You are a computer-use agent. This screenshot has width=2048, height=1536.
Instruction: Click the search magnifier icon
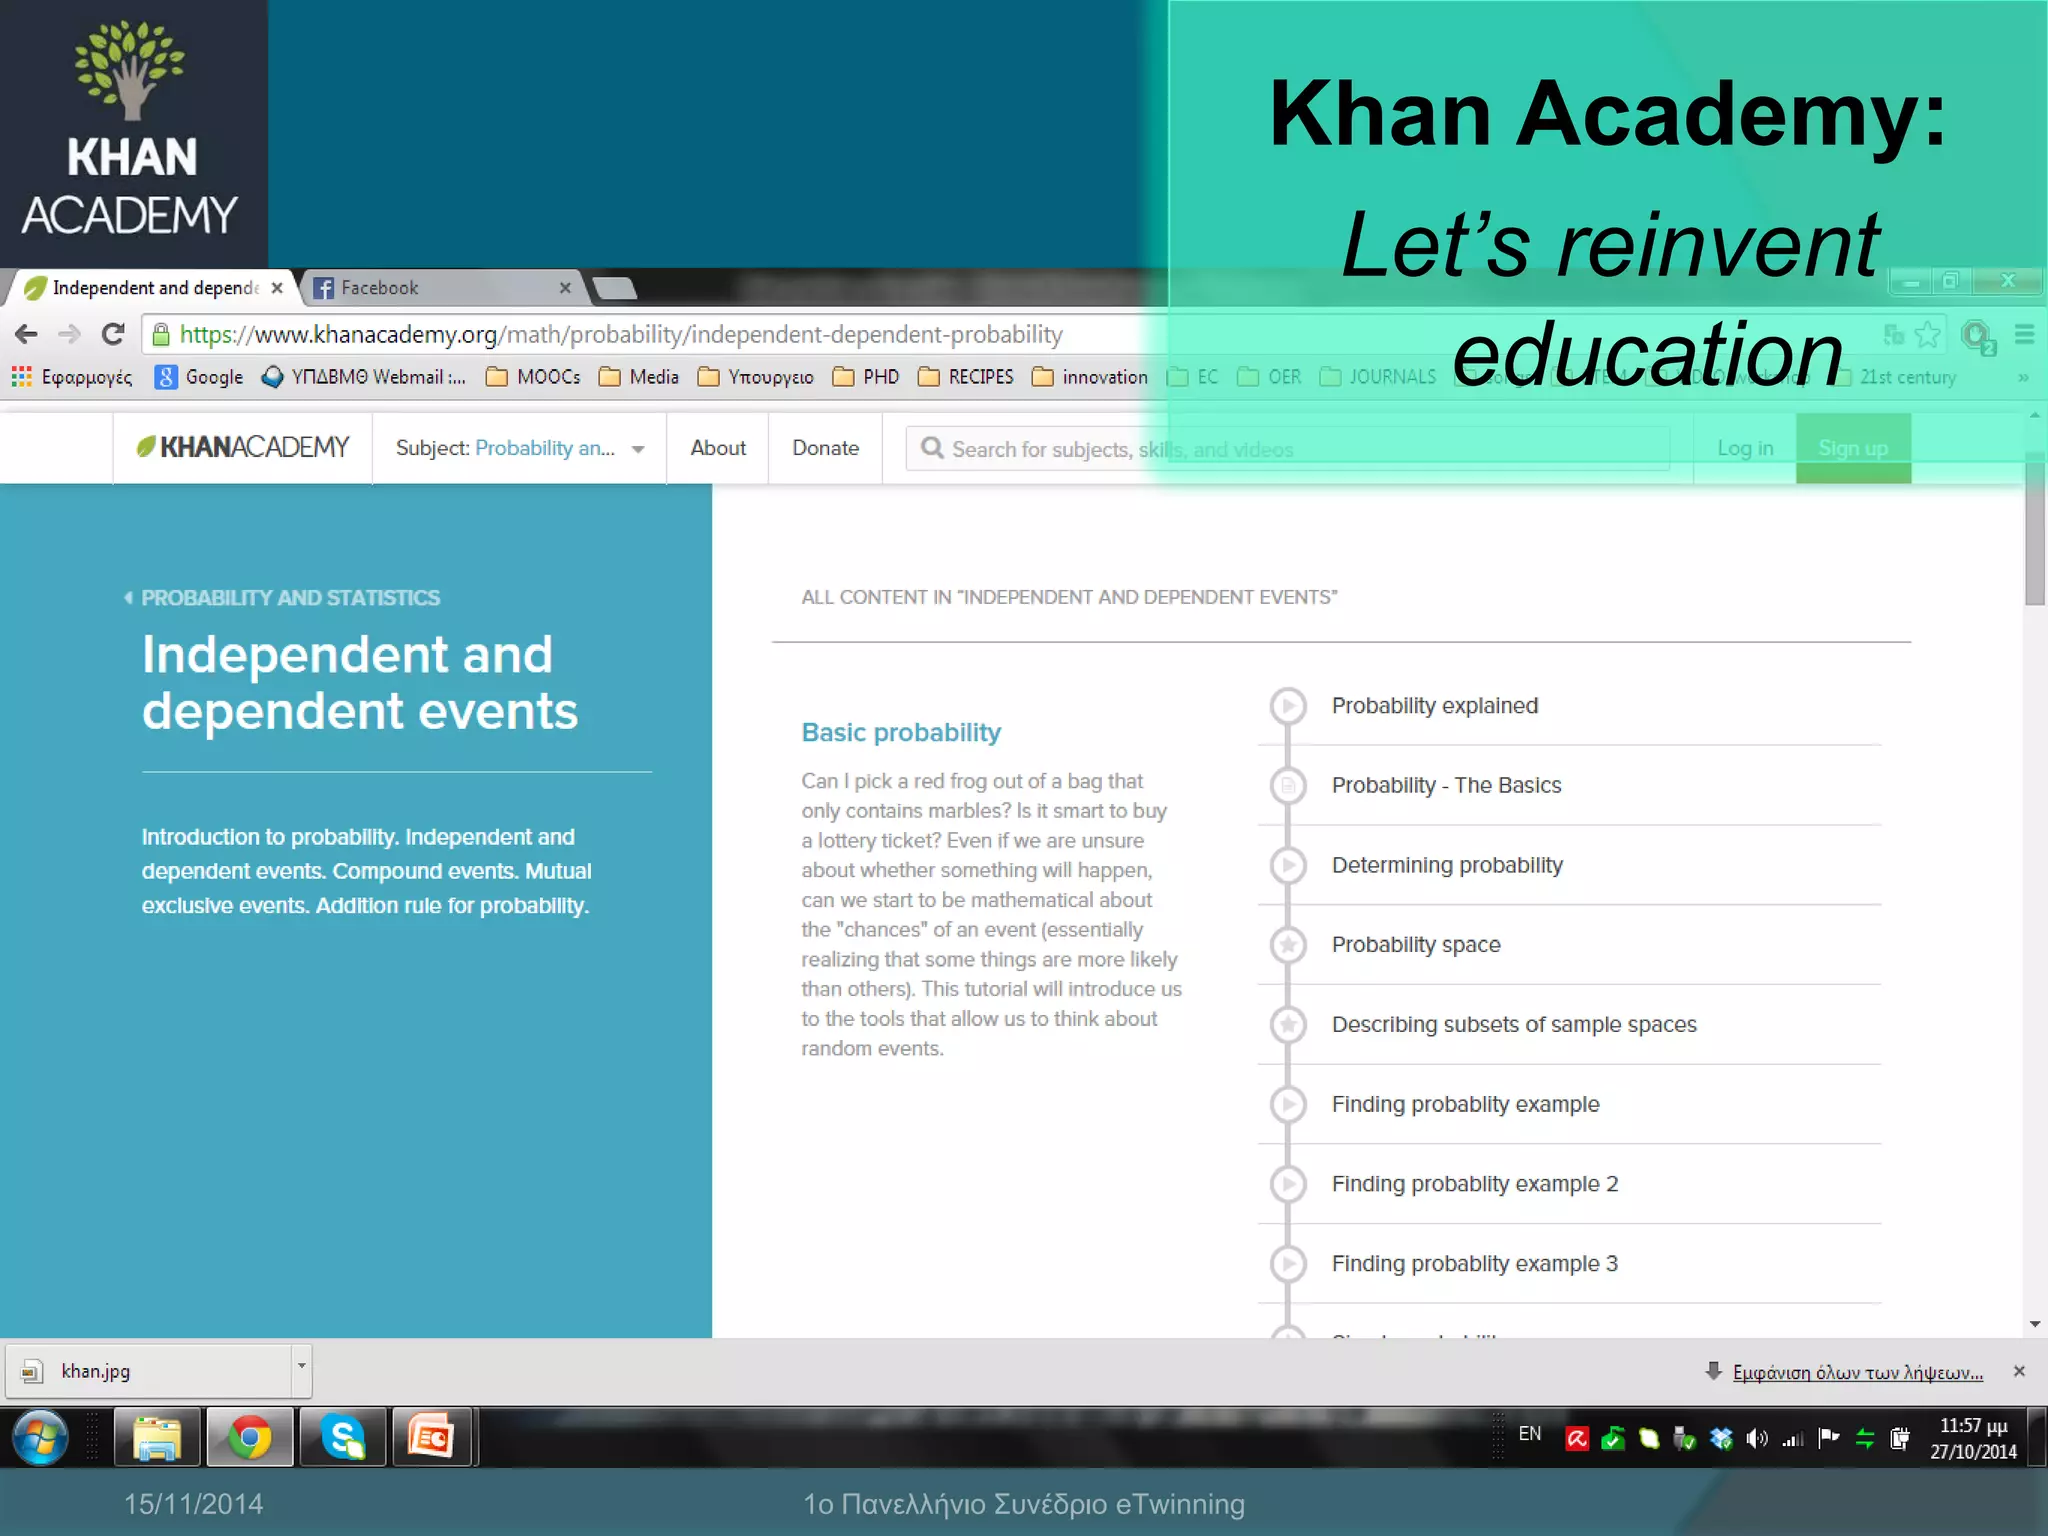point(932,448)
